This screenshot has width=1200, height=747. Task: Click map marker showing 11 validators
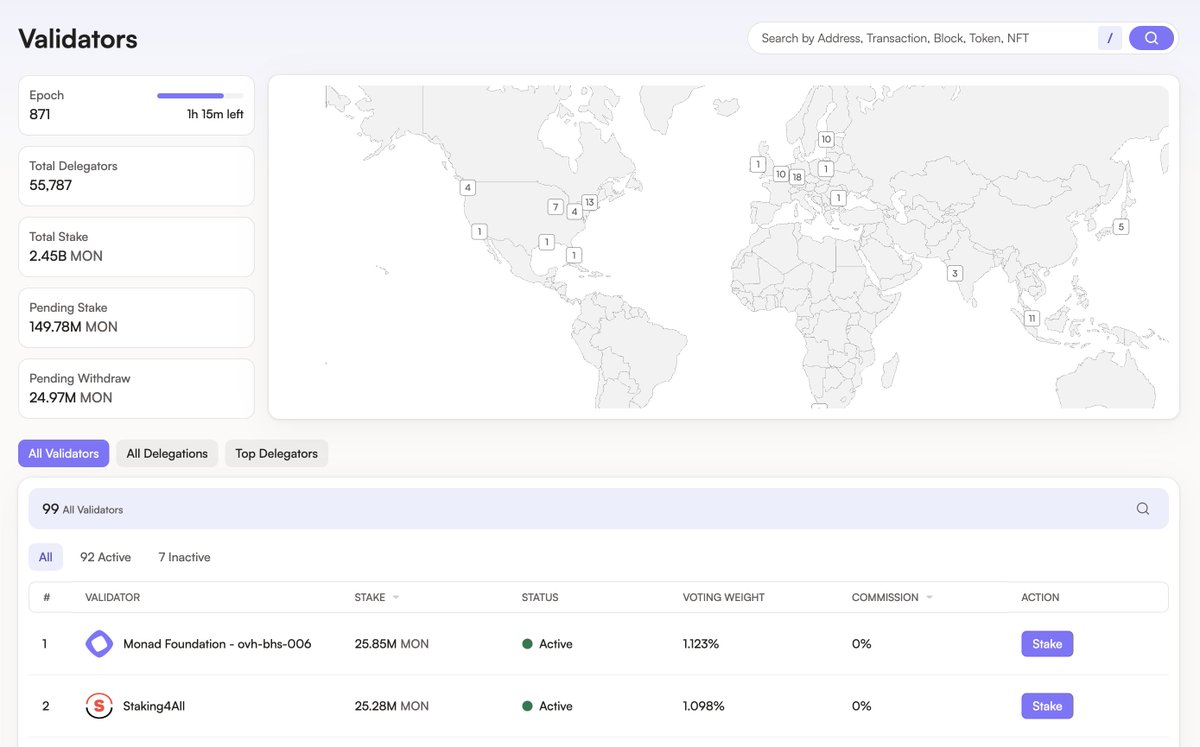tap(1032, 318)
